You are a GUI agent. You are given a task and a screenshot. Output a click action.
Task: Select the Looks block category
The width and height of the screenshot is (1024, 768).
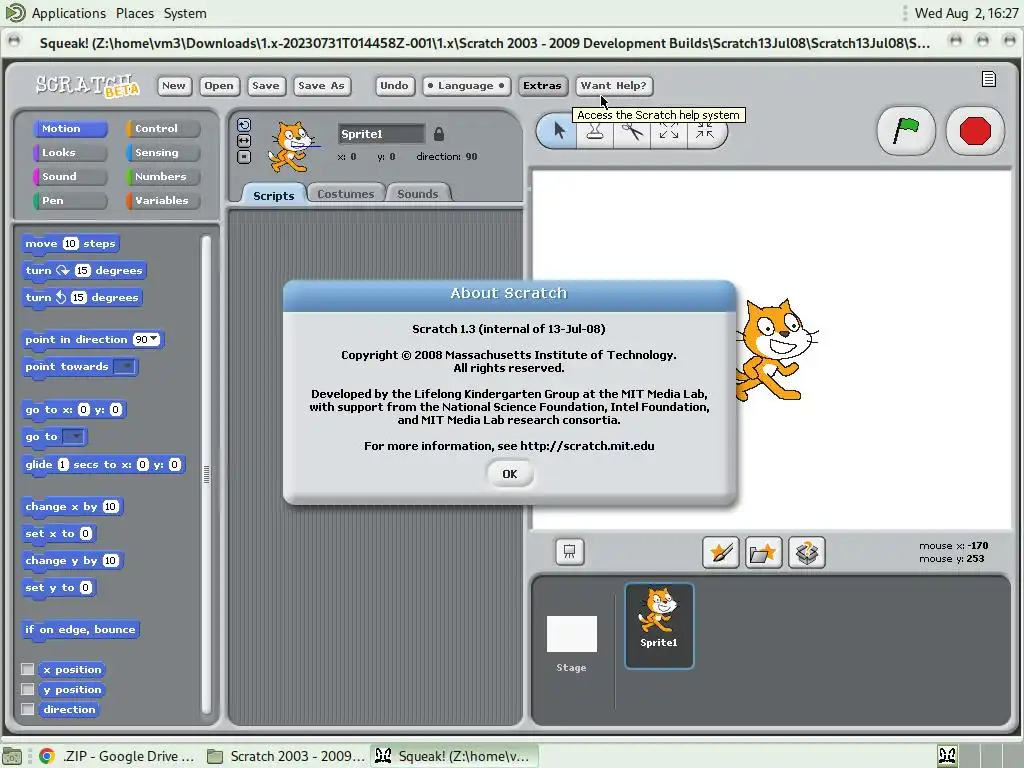click(70, 152)
